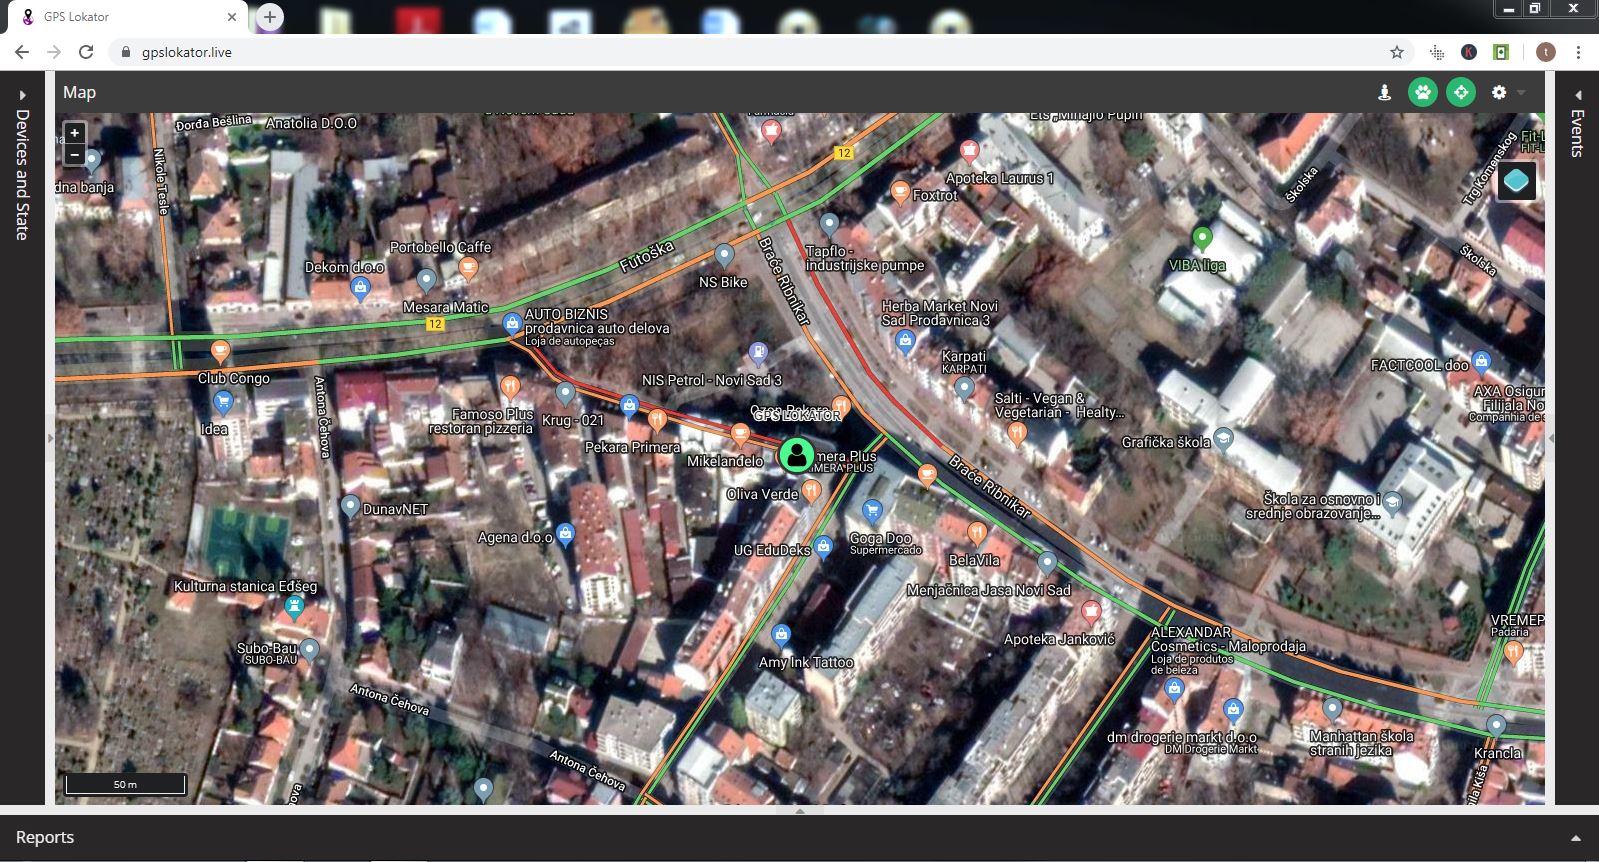Viewport: 1599px width, 862px height.
Task: Click Kulturna stanica Edšeg marker
Action: (x=294, y=606)
